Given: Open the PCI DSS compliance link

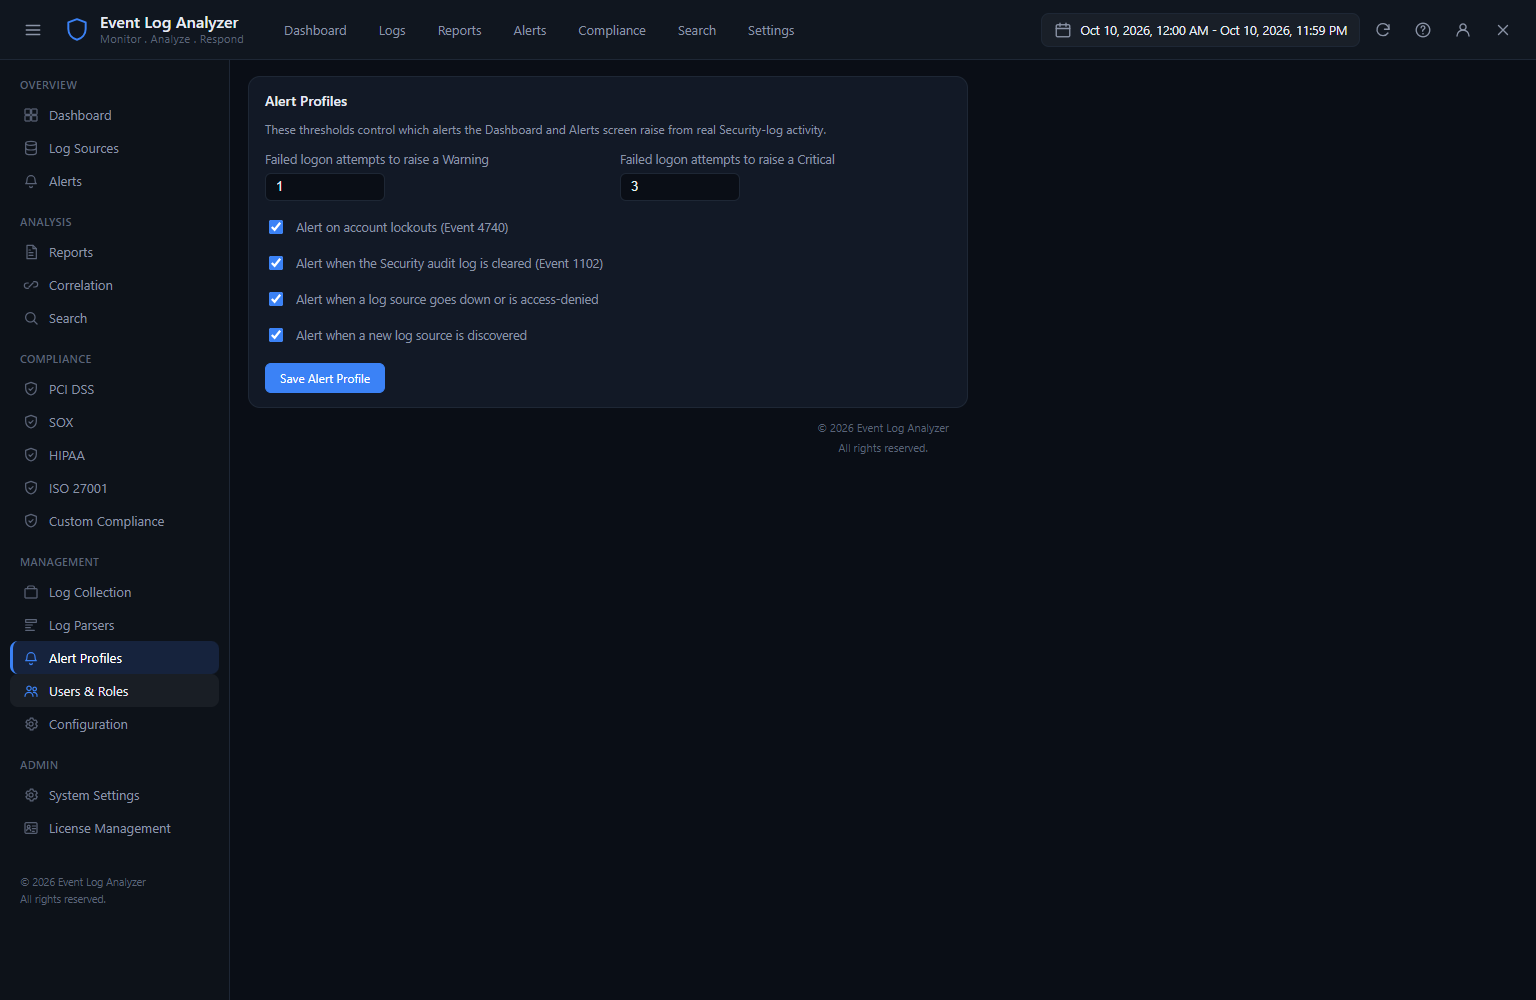Looking at the screenshot, I should [x=71, y=389].
